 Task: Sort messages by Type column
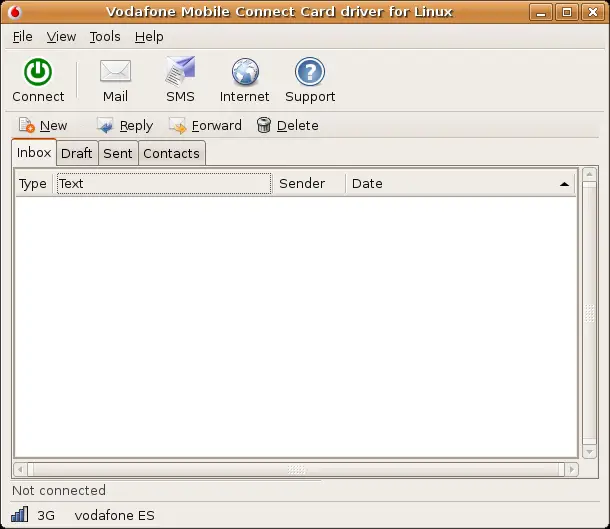coord(33,184)
